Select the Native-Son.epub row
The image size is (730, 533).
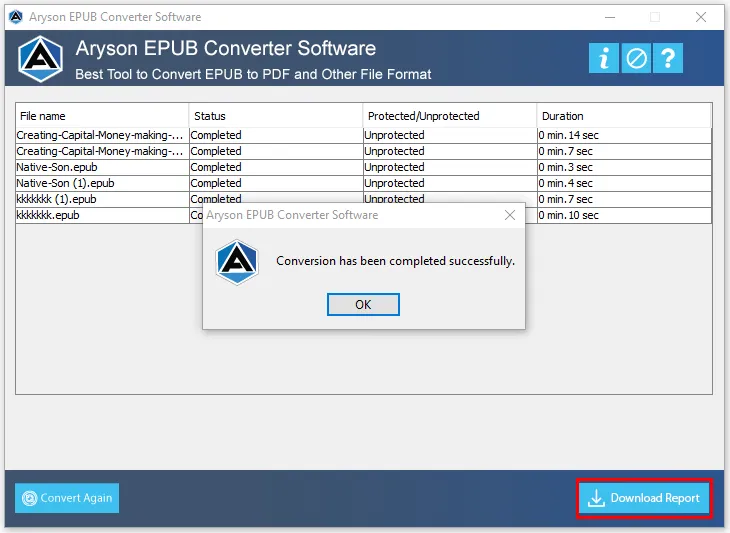point(363,167)
